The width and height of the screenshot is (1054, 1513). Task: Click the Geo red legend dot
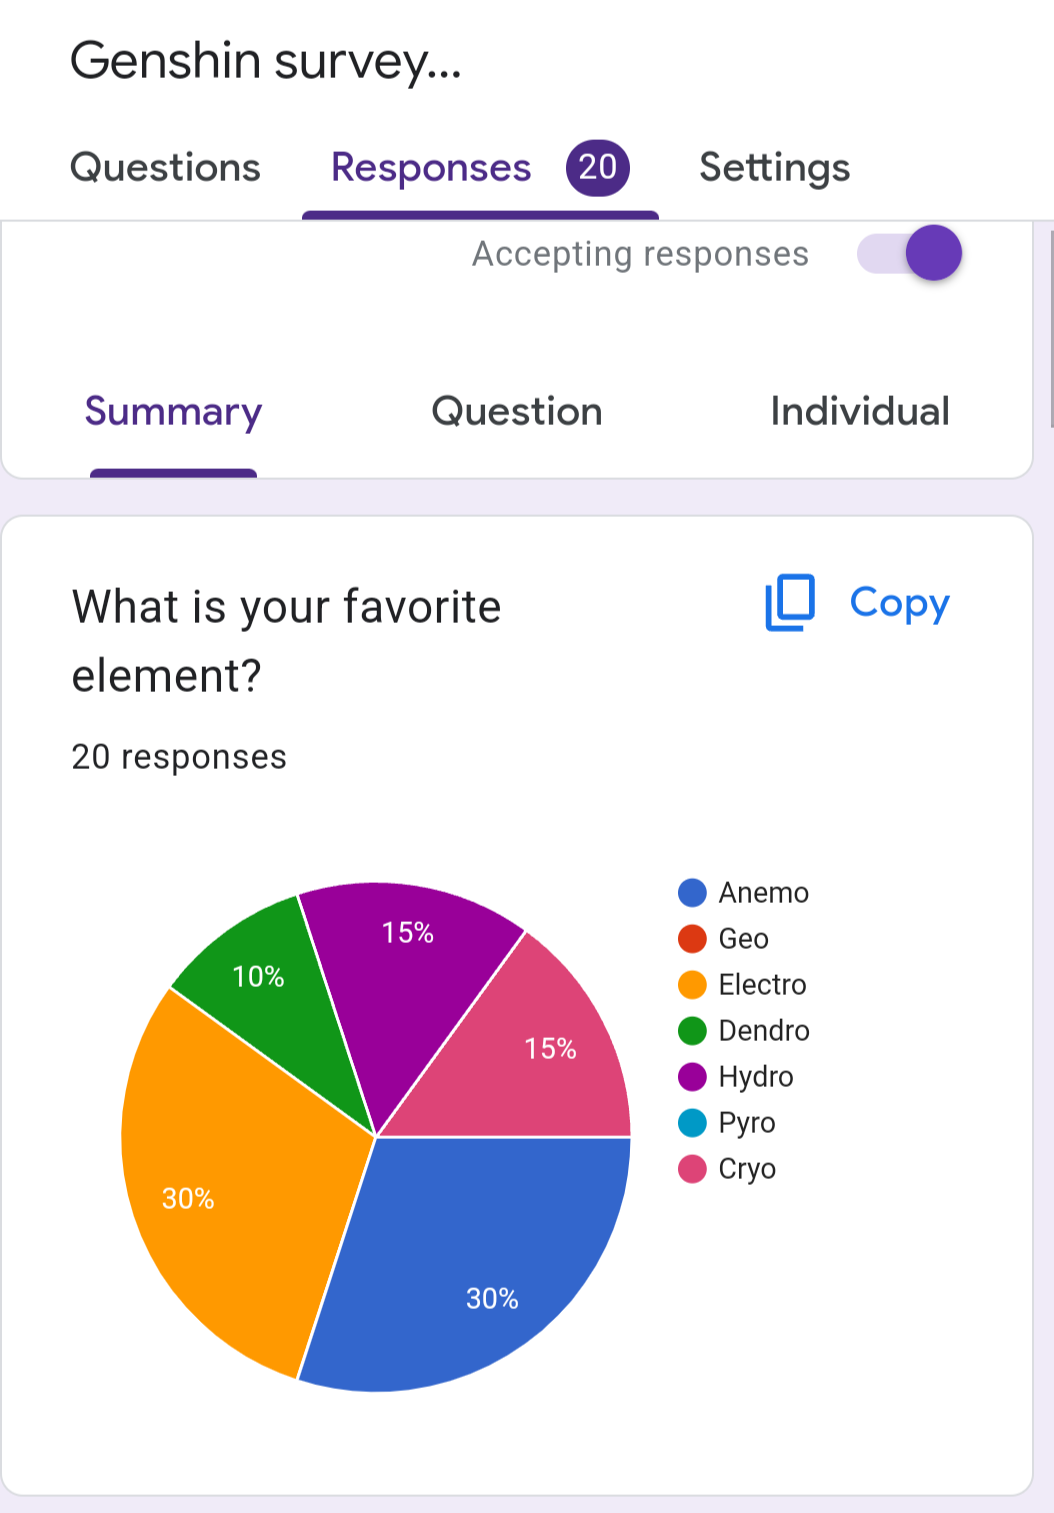pyautogui.click(x=692, y=938)
